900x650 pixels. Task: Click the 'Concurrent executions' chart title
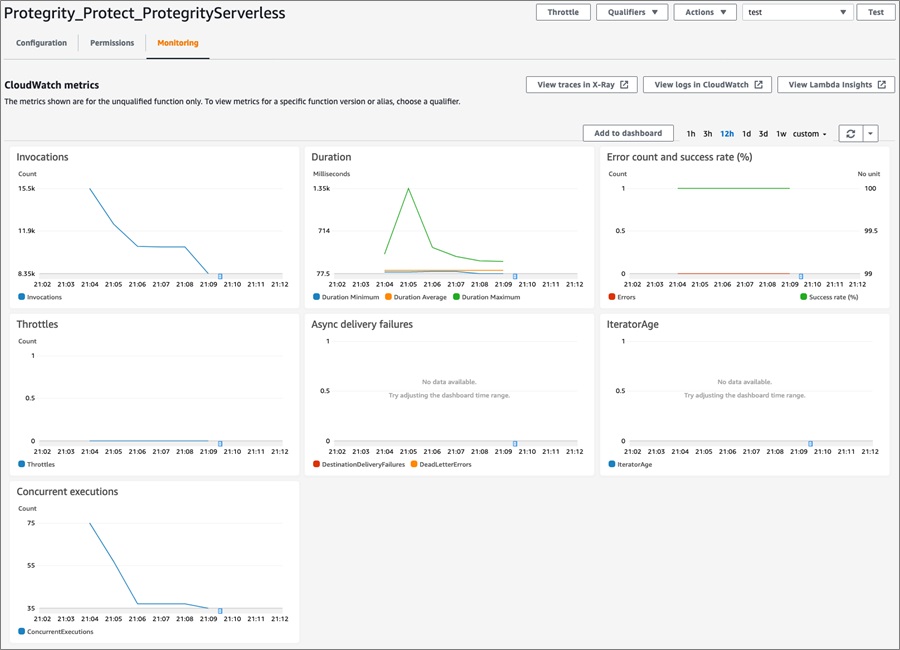(67, 492)
